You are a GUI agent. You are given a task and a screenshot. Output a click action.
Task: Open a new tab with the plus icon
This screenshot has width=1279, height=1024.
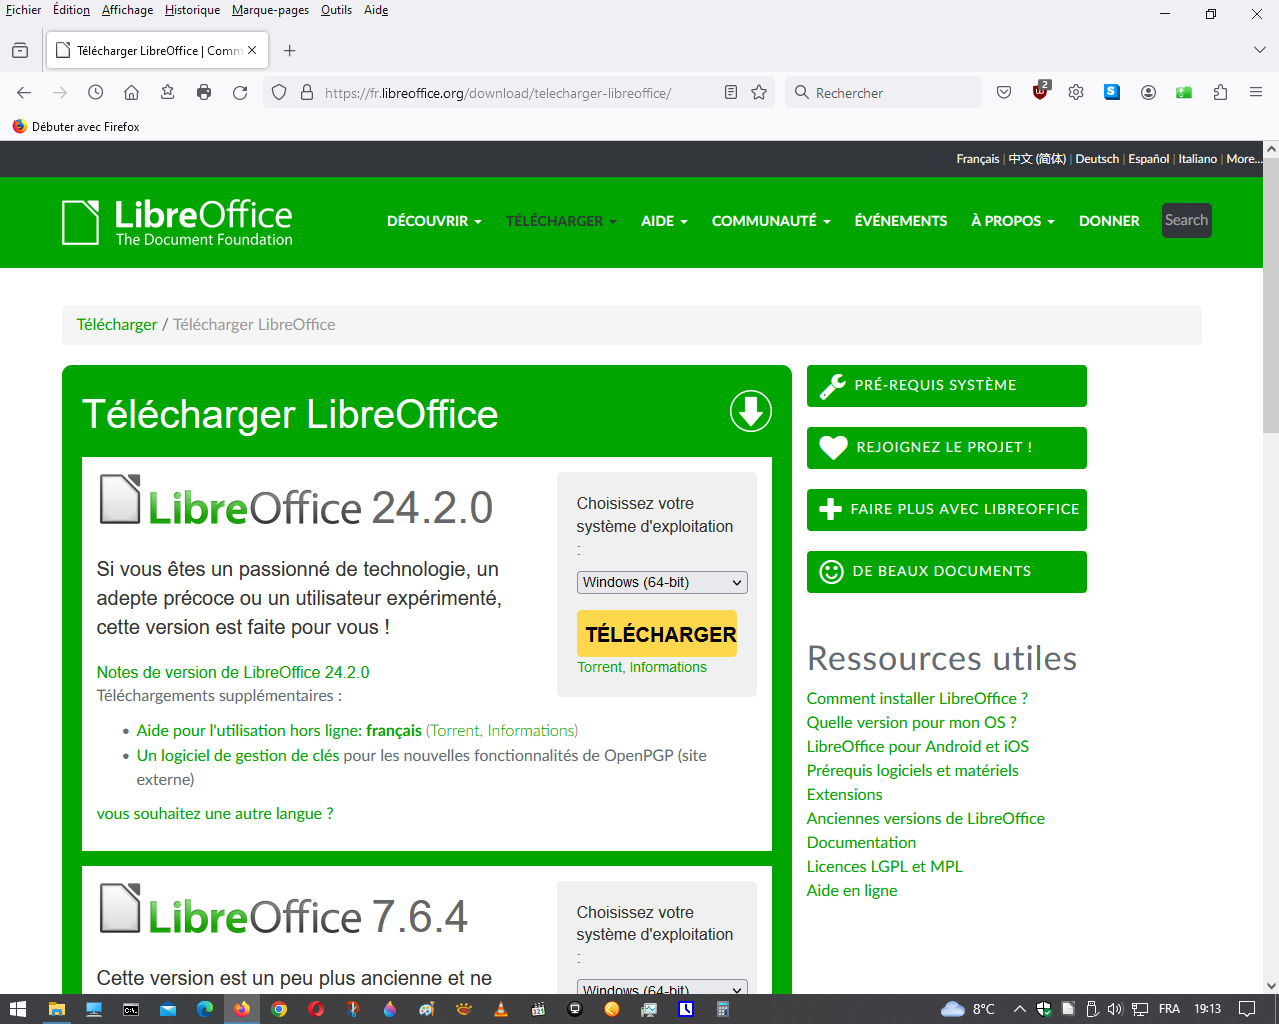click(289, 50)
